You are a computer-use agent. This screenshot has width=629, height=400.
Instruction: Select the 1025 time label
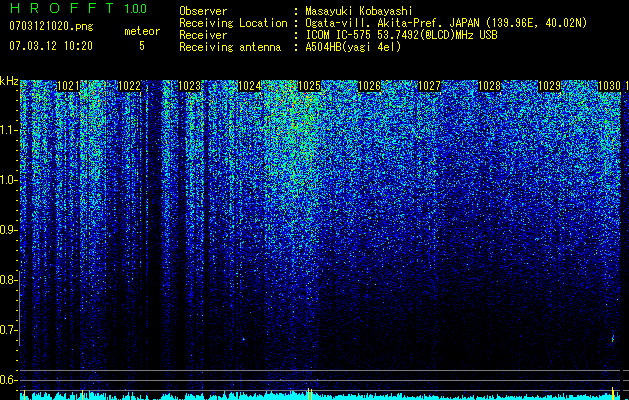[x=309, y=86]
